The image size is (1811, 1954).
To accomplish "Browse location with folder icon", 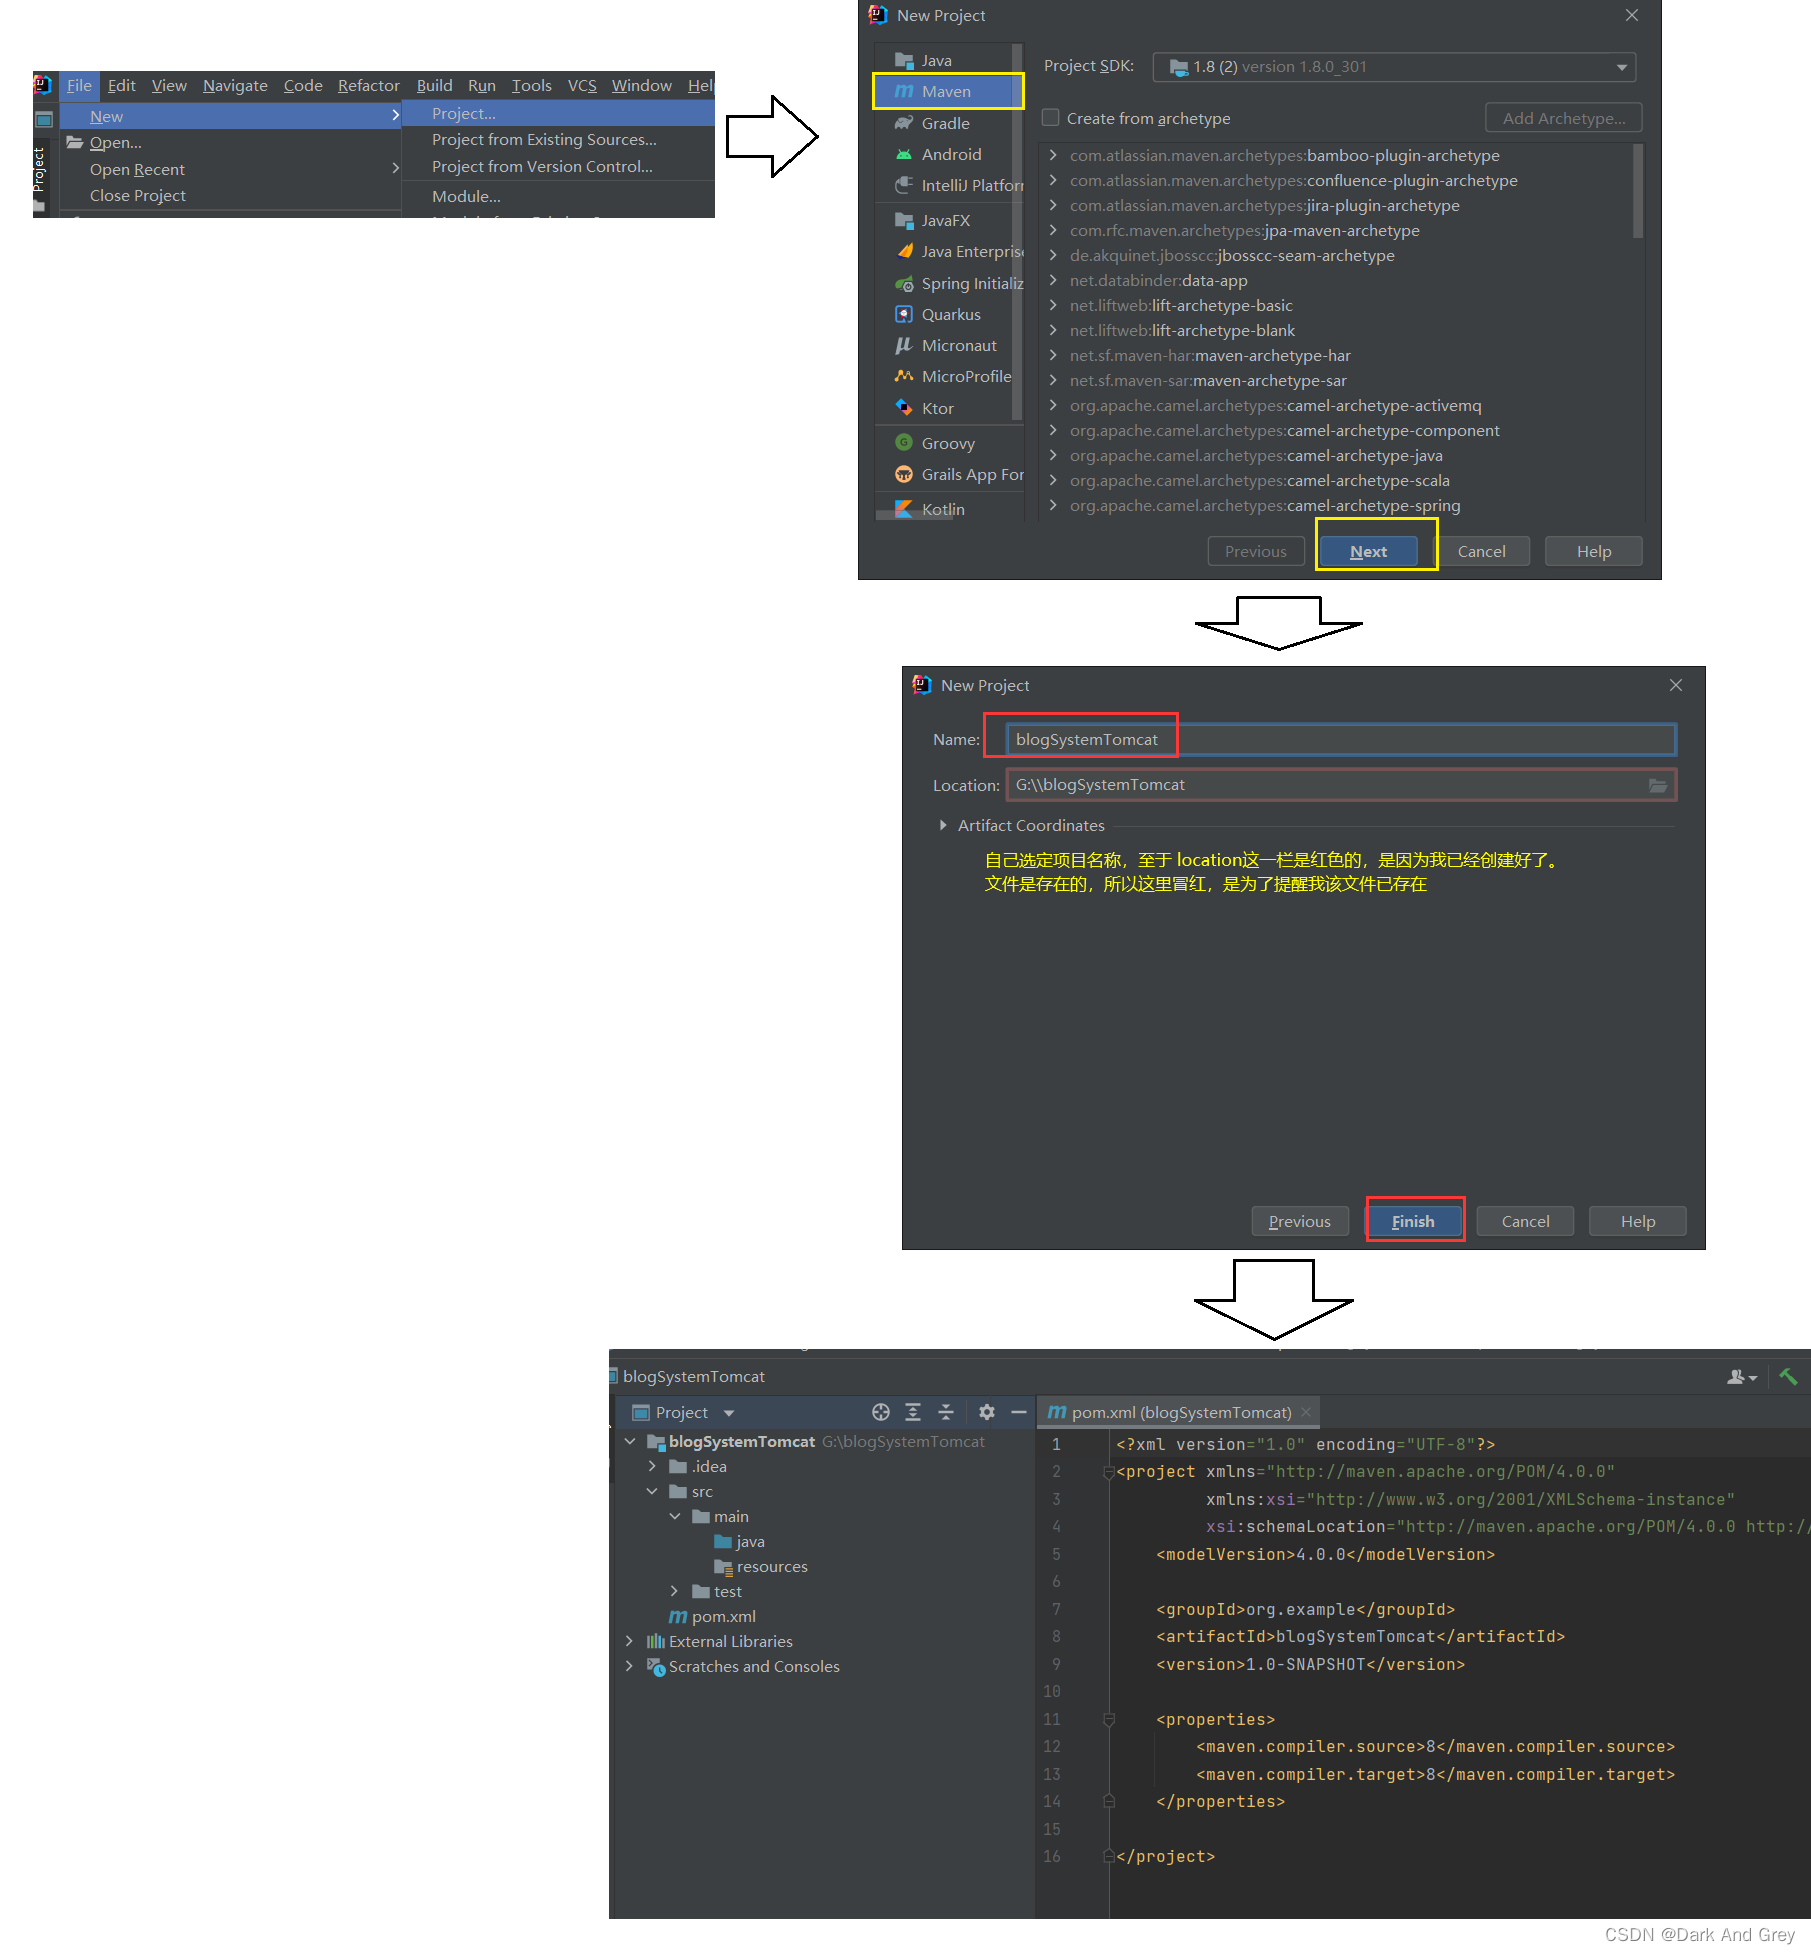I will click(x=1658, y=785).
